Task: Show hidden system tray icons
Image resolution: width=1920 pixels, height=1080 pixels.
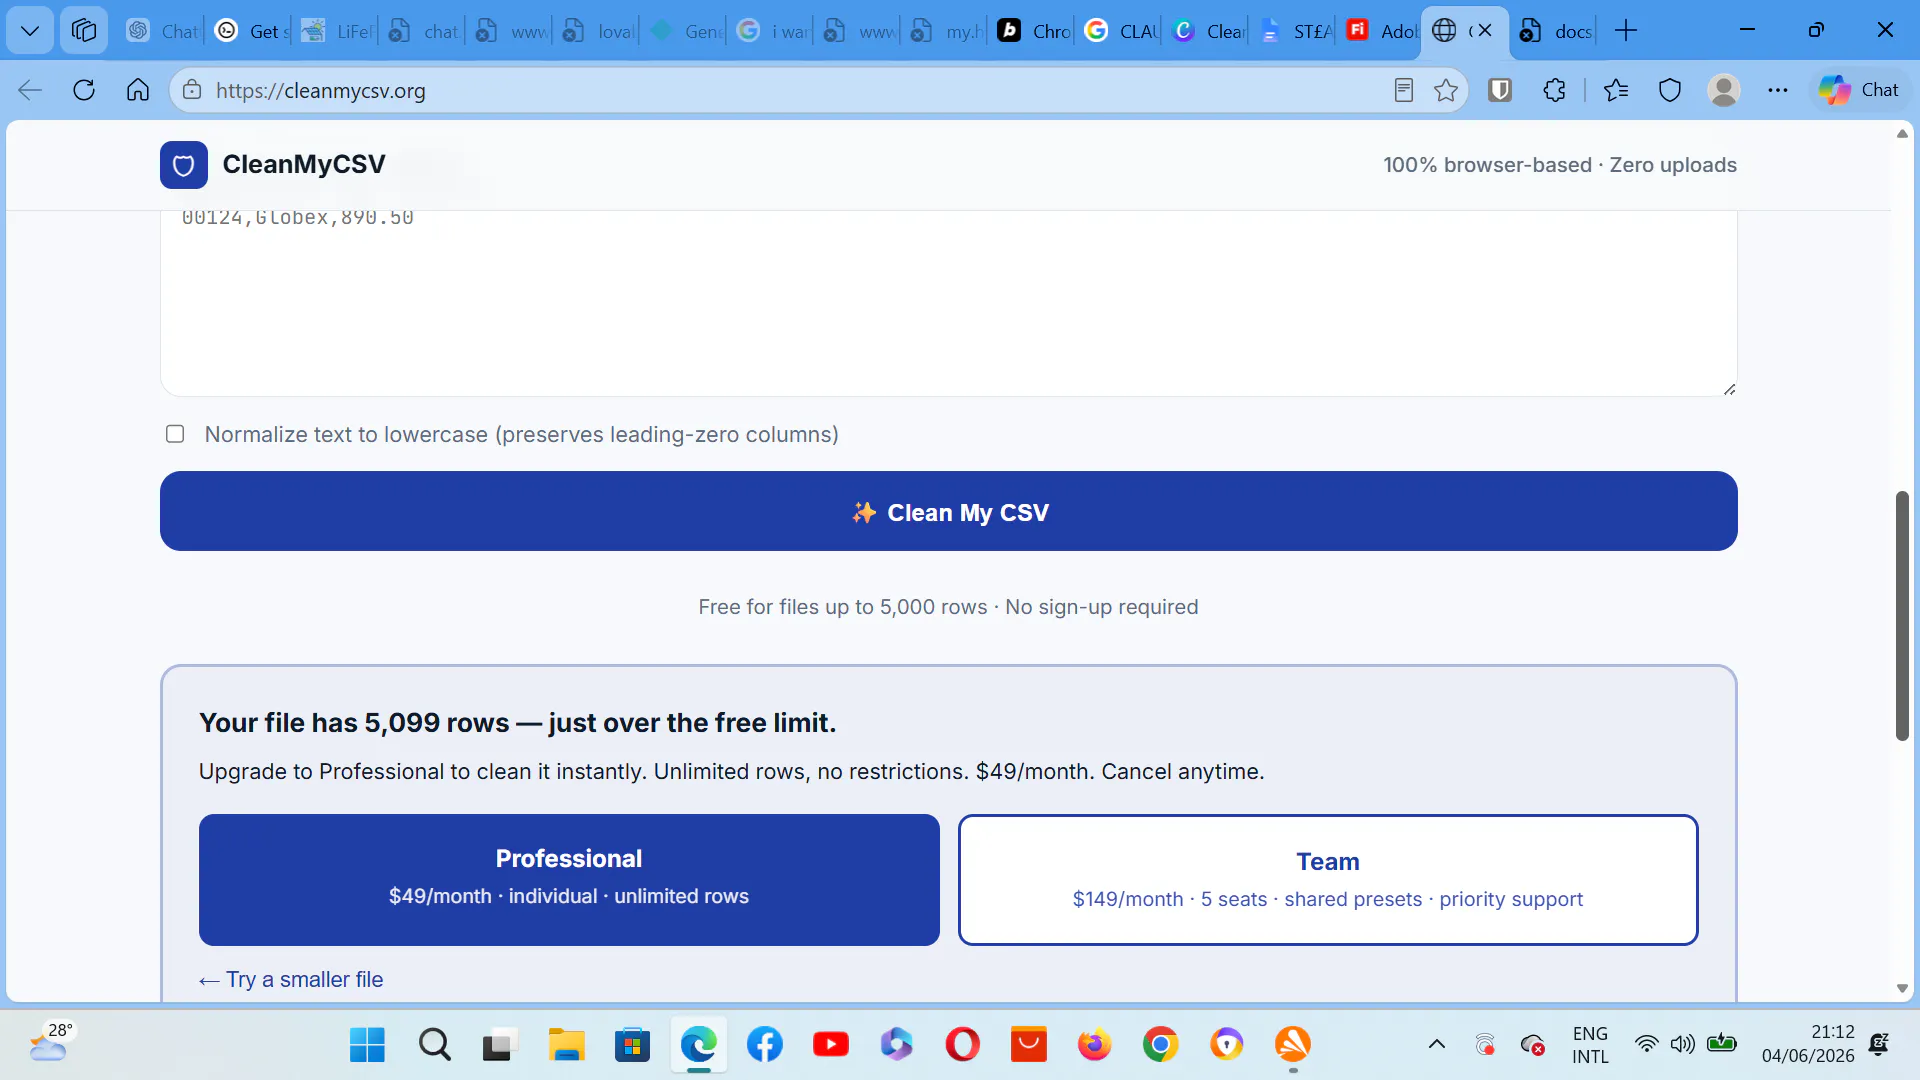Action: [1437, 1045]
